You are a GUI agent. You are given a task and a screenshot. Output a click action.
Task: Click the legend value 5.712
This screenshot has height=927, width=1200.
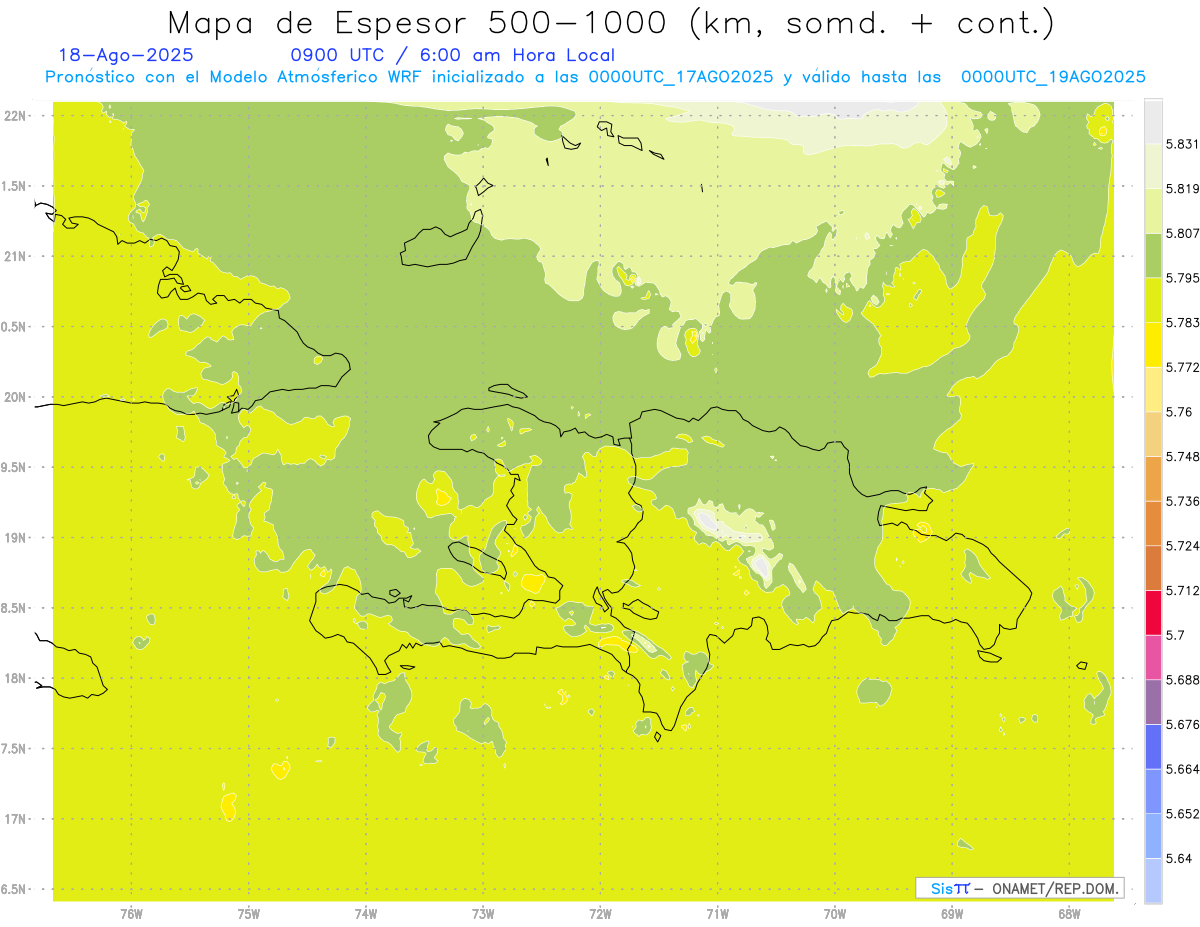(1182, 590)
